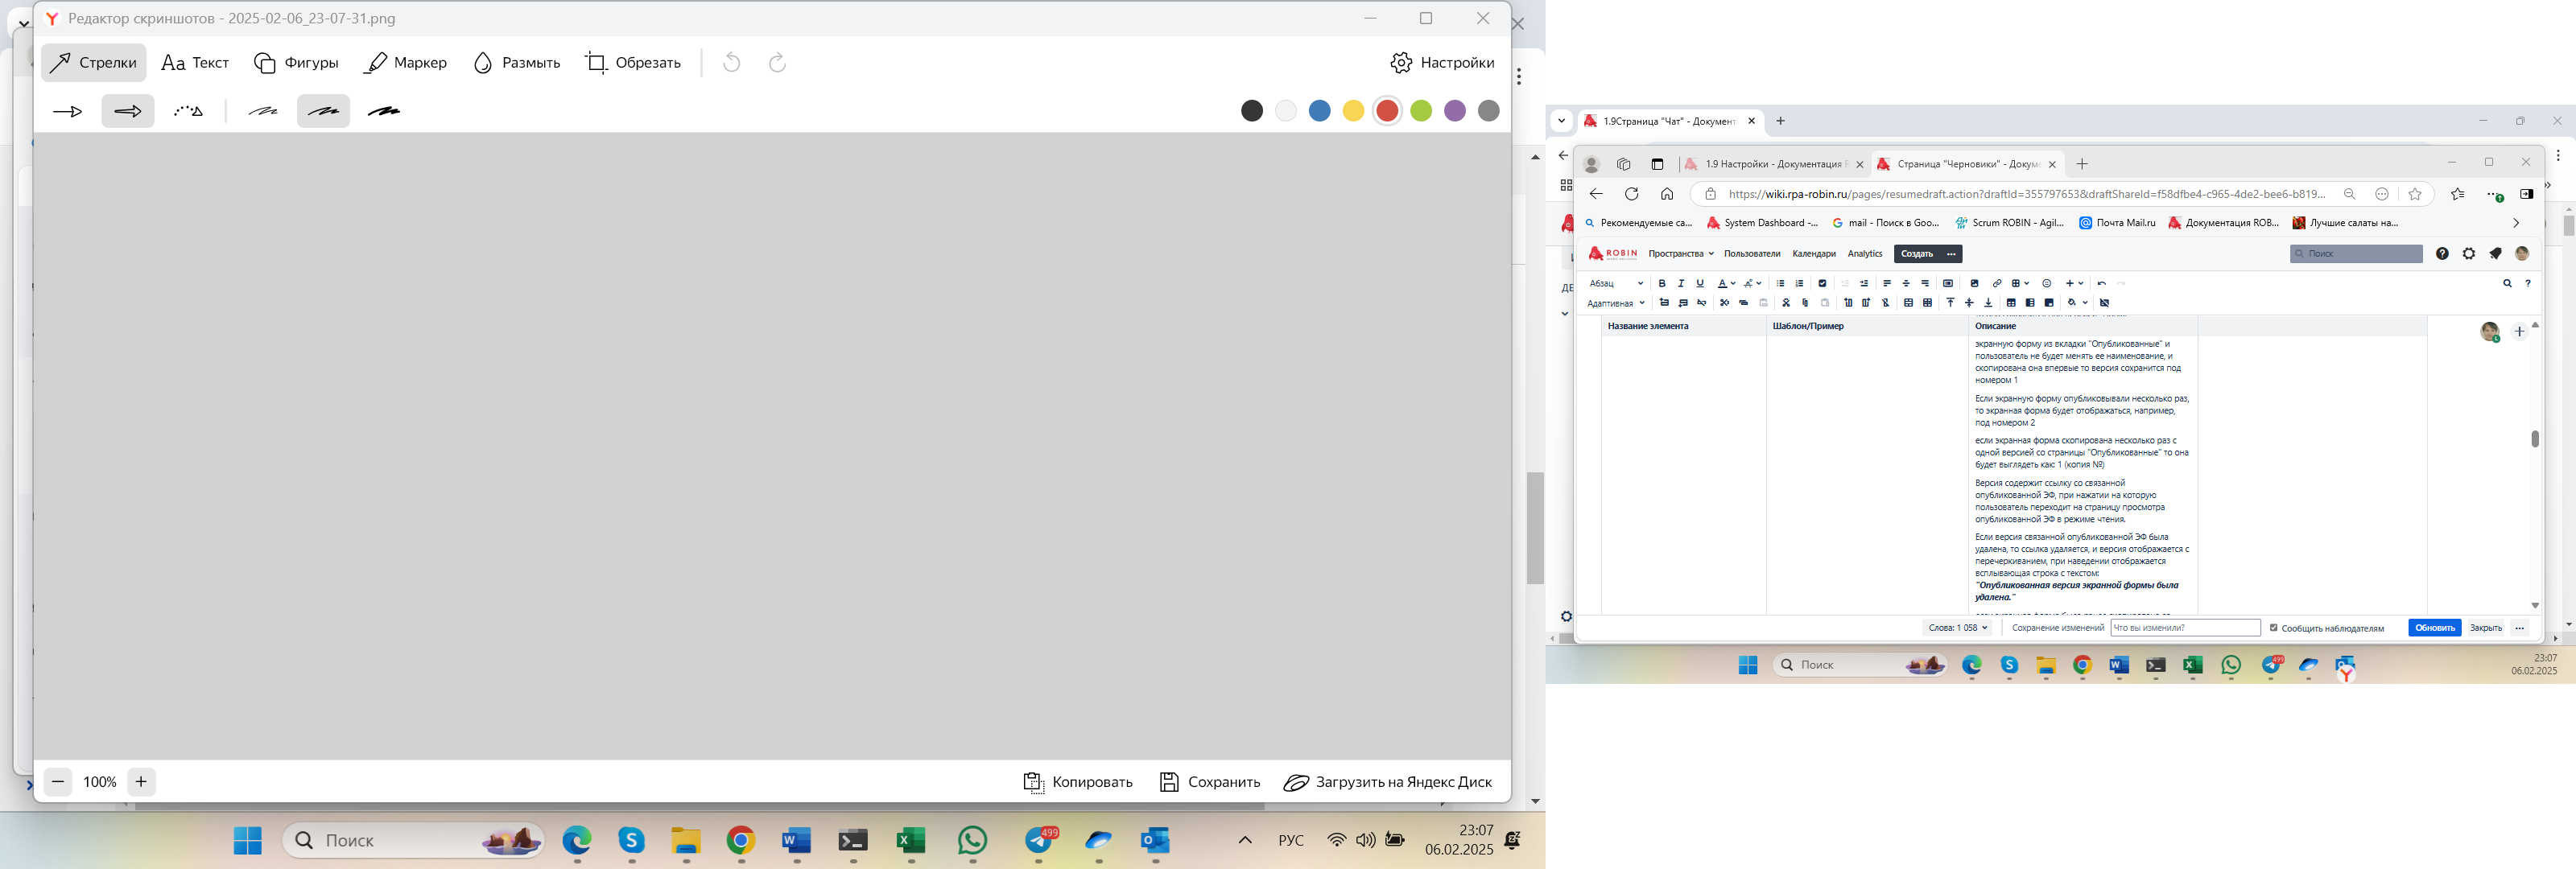The height and width of the screenshot is (869, 2576).
Task: Toggle Underline in the wiki editor toolbar
Action: pyautogui.click(x=1700, y=284)
